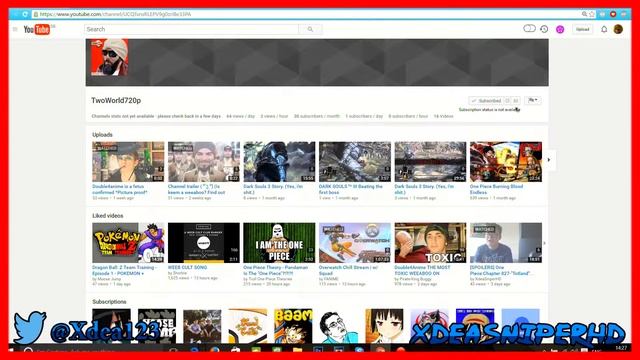
Task: Open DARK SOULS III Beating the first boss thumbnail
Action: tap(355, 162)
